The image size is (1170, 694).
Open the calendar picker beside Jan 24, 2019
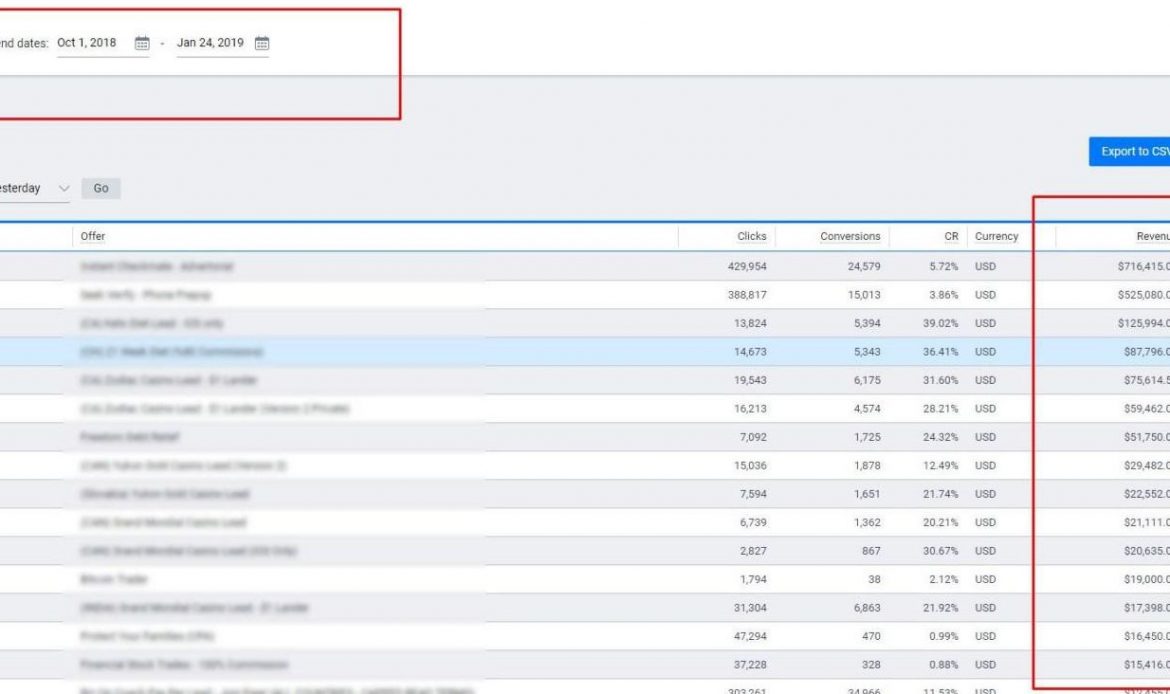point(262,43)
